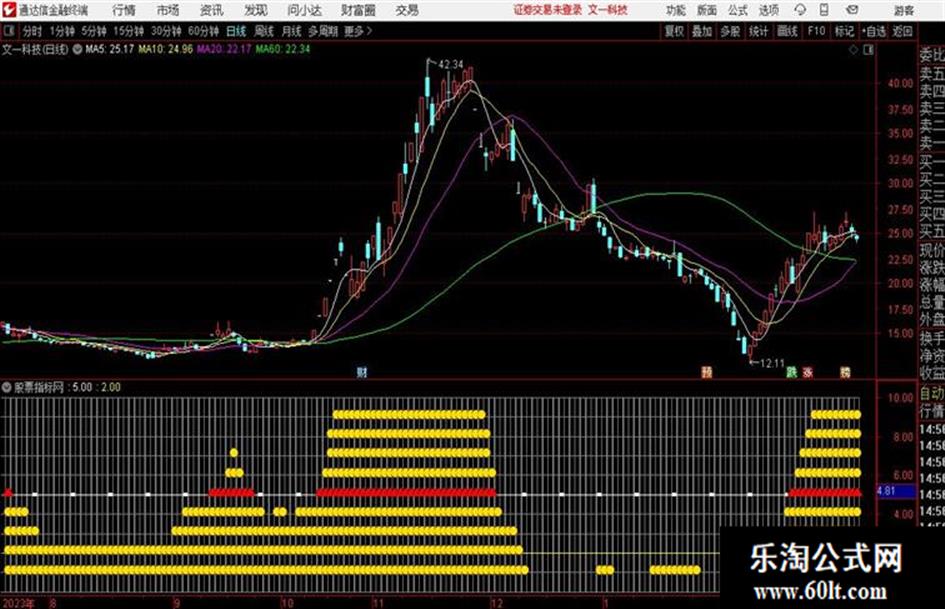The height and width of the screenshot is (609, 945).
Task: Click the blue 4.81 value on indicator axis
Action: tap(887, 491)
